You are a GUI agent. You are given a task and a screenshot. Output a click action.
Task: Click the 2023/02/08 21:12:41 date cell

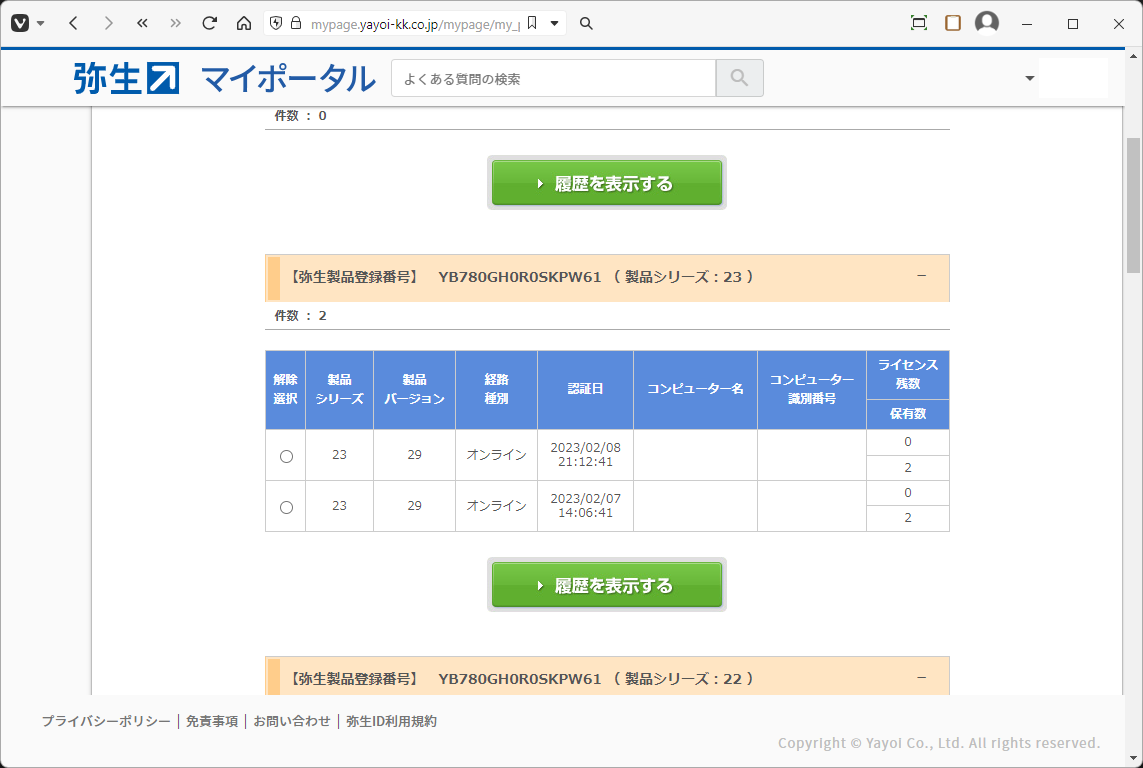click(x=585, y=455)
